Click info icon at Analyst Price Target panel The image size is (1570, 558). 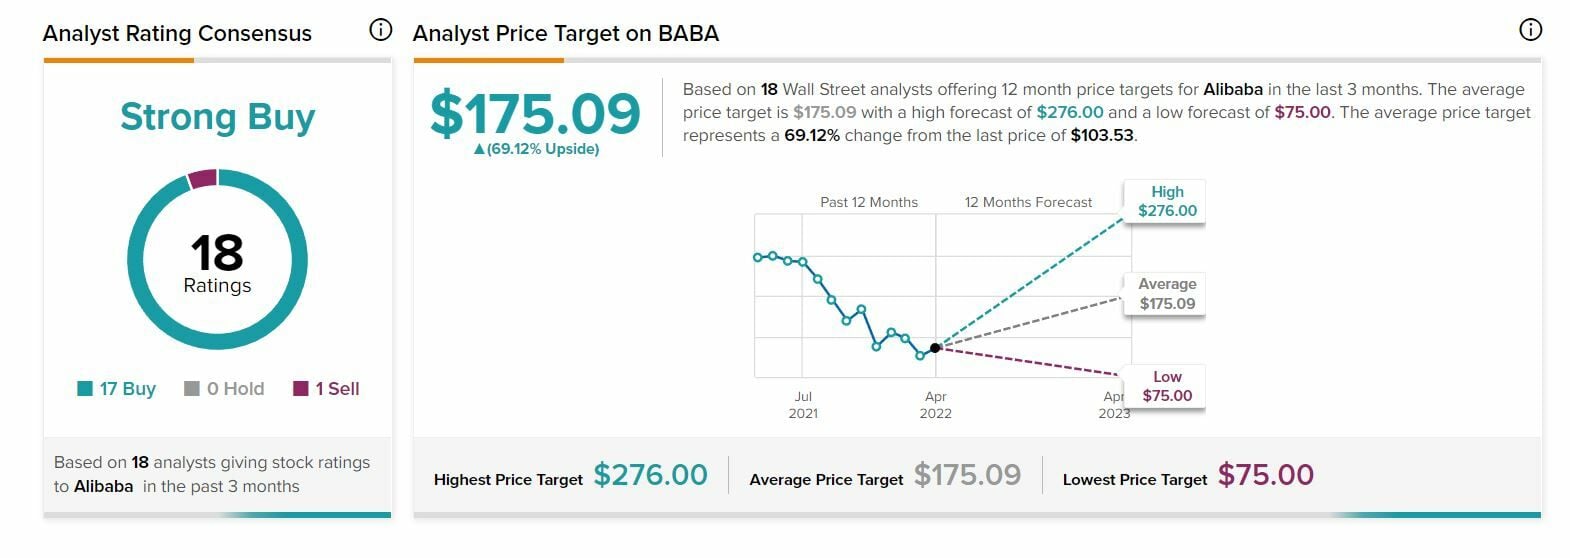click(1530, 30)
